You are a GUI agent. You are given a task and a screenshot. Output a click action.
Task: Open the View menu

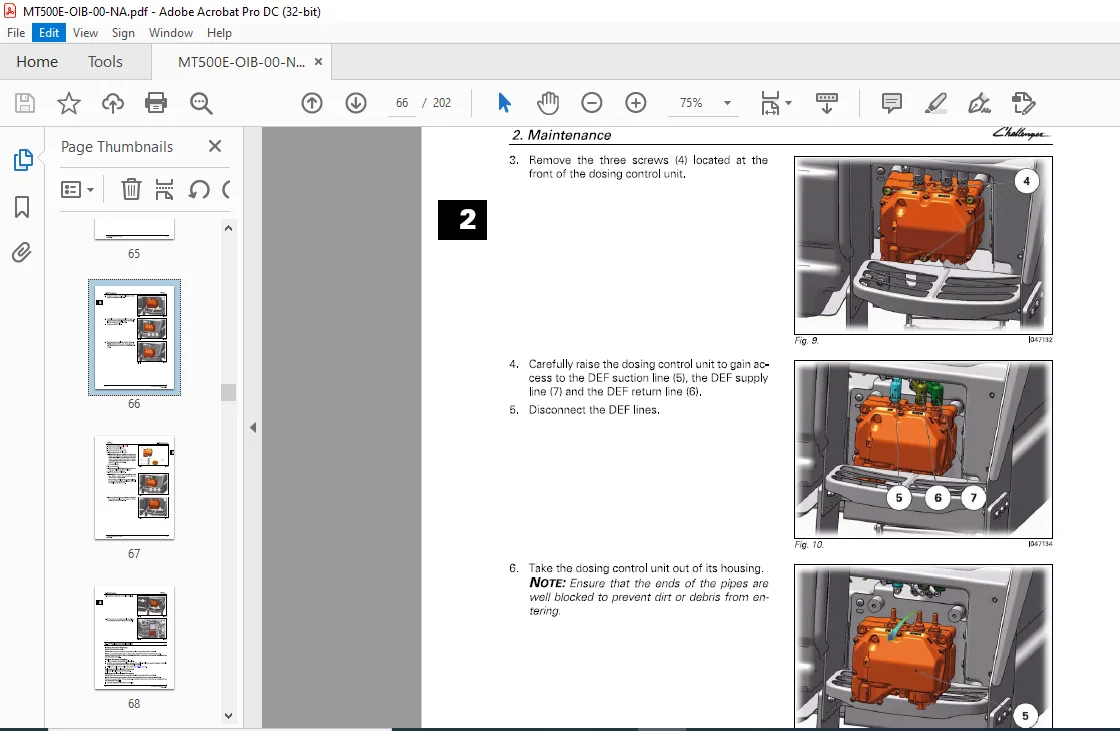85,33
